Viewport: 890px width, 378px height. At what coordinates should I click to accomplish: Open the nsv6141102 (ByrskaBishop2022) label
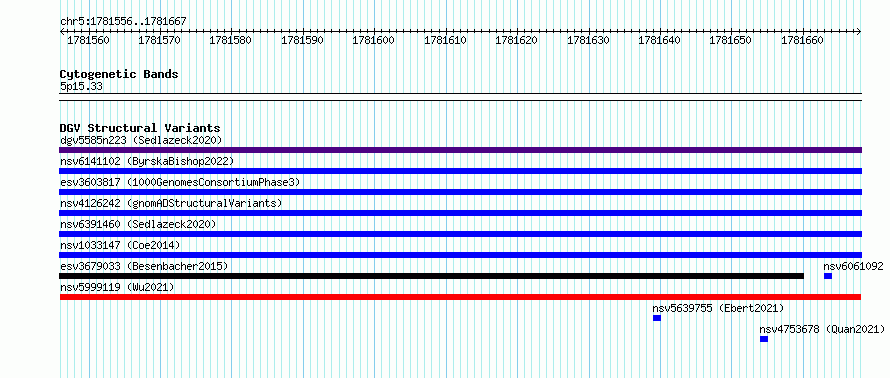[x=147, y=161]
